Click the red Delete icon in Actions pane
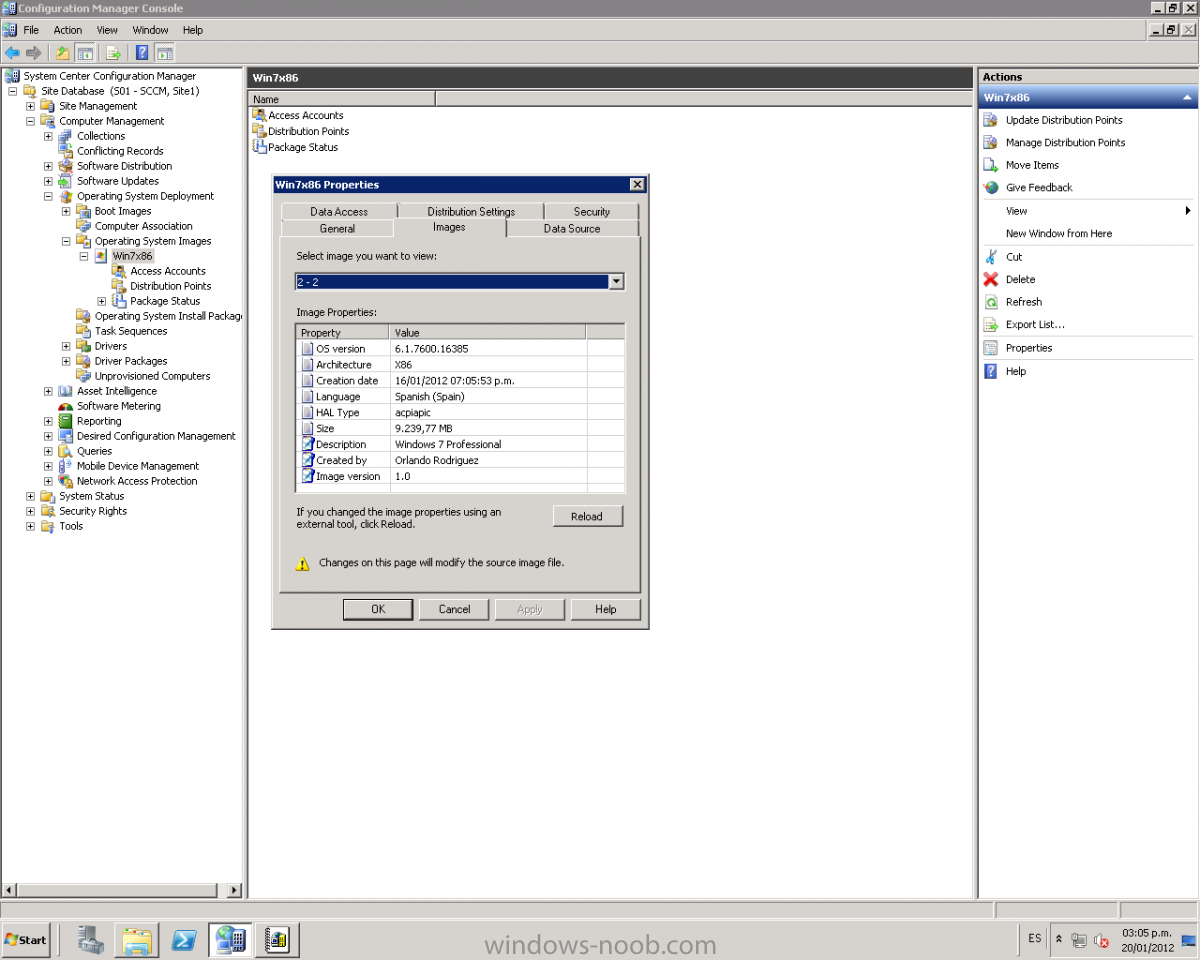This screenshot has width=1200, height=960. pos(991,280)
